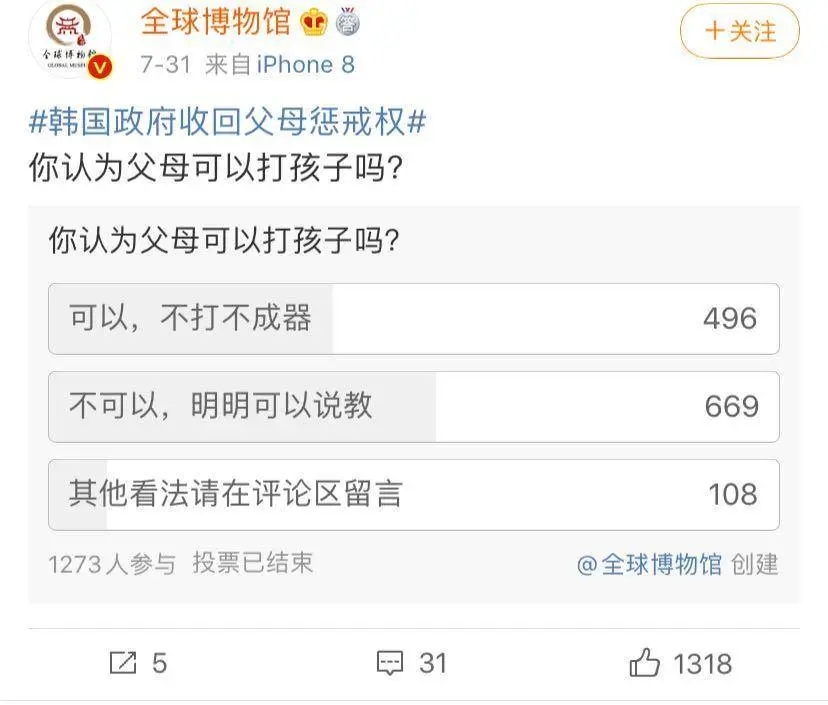Follow the account with +关注 button
828x705 pixels.
point(740,32)
